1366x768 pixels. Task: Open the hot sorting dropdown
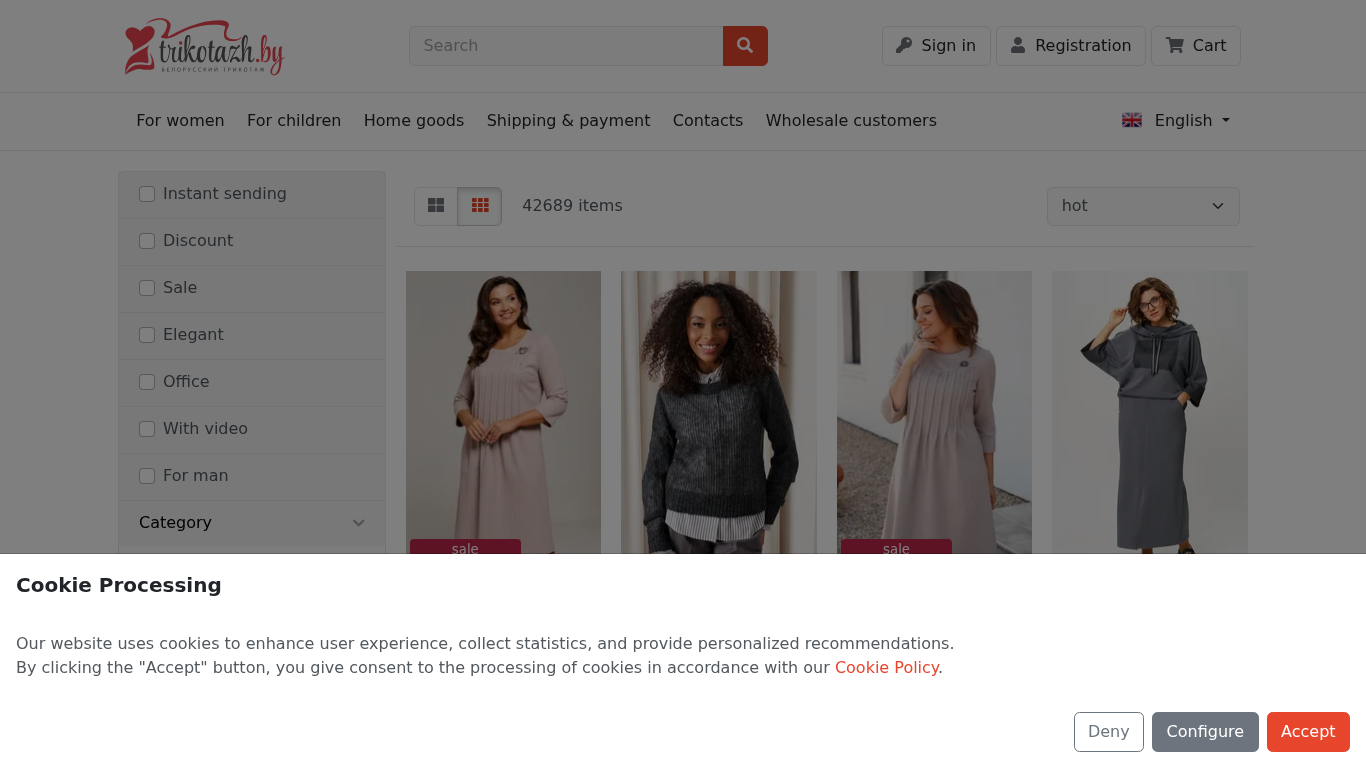pos(1142,206)
